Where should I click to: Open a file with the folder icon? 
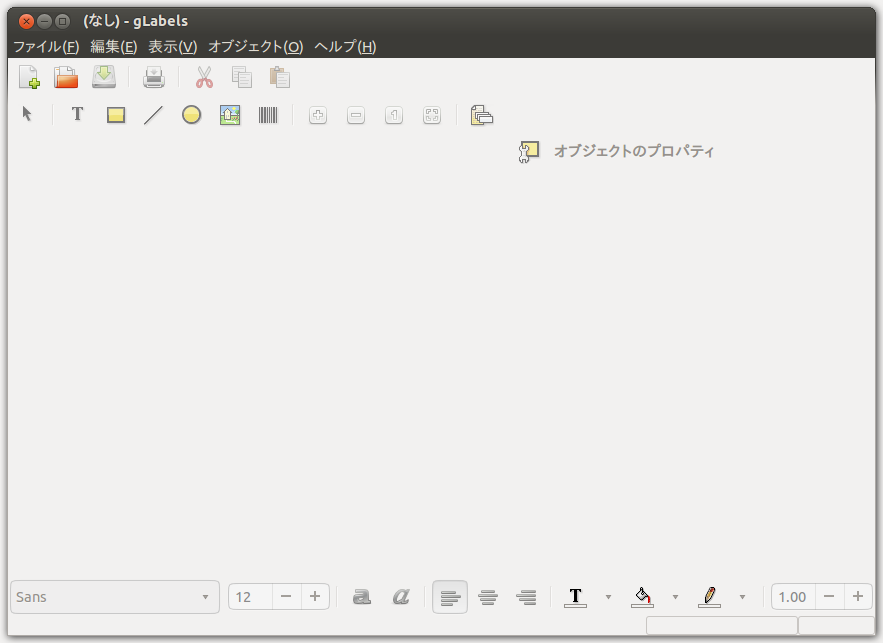(x=66, y=77)
